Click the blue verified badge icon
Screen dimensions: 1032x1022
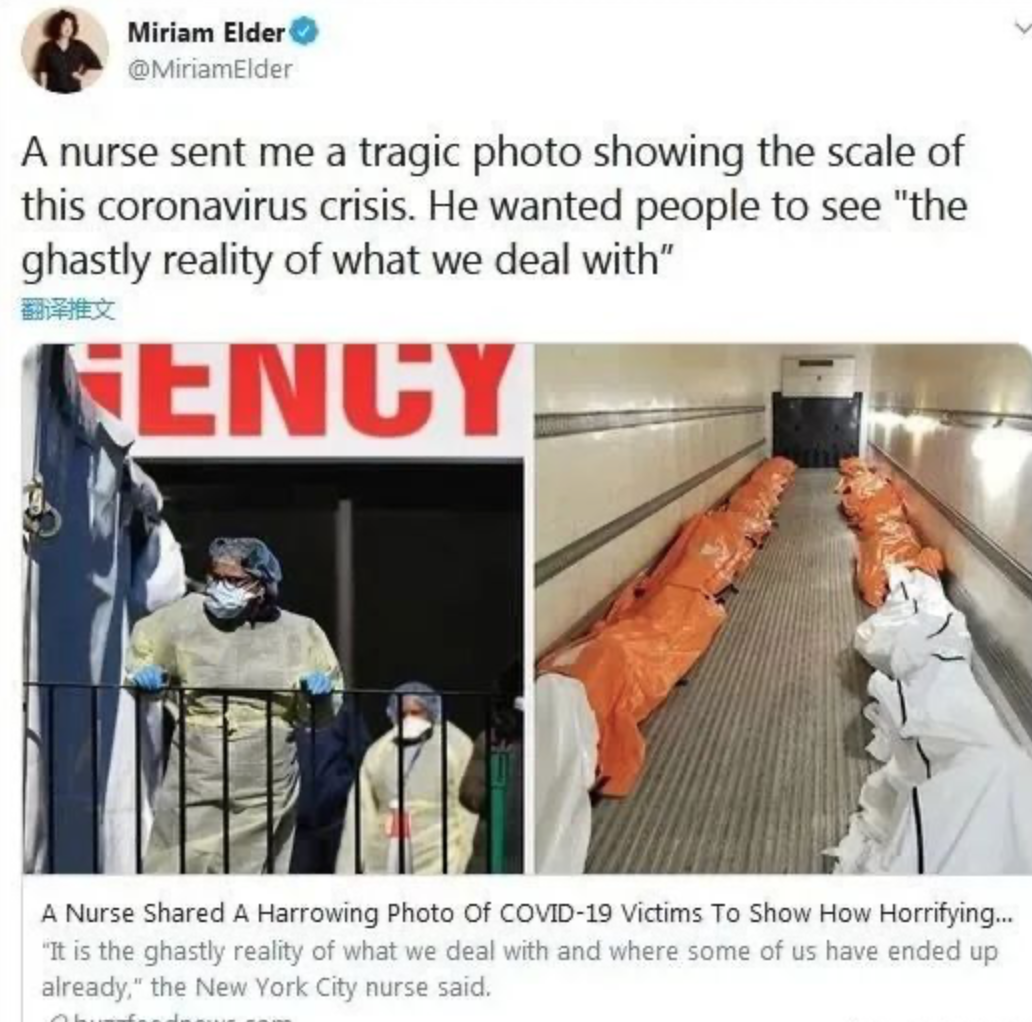(305, 32)
